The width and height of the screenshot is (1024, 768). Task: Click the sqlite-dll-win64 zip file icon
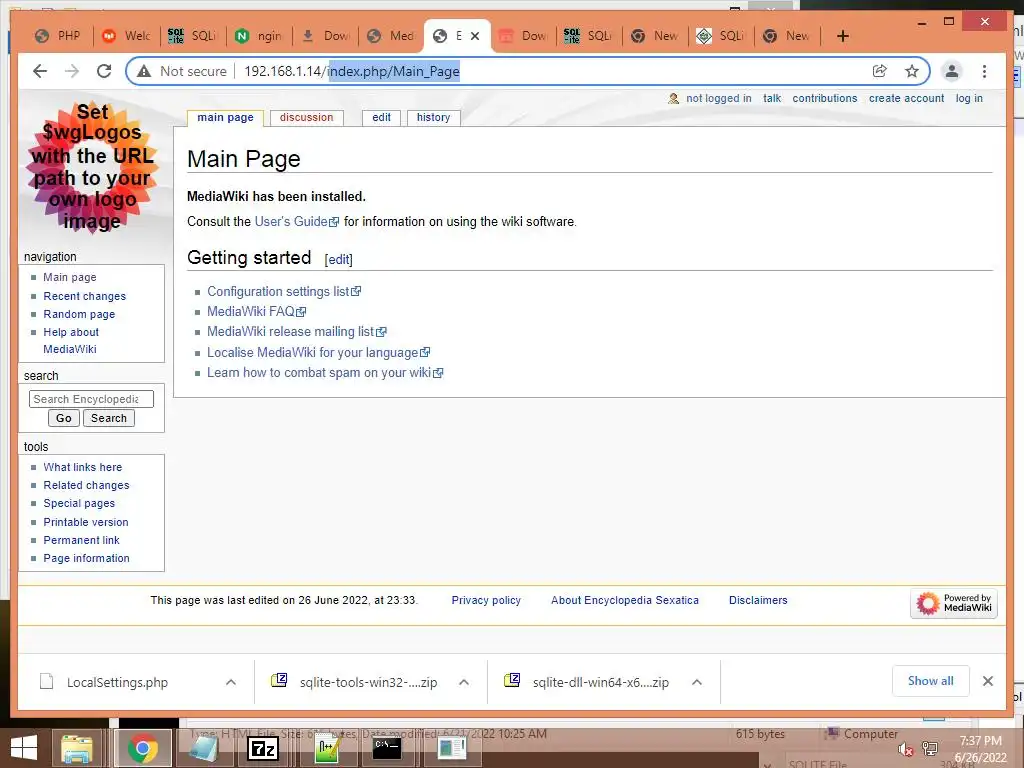(x=512, y=680)
